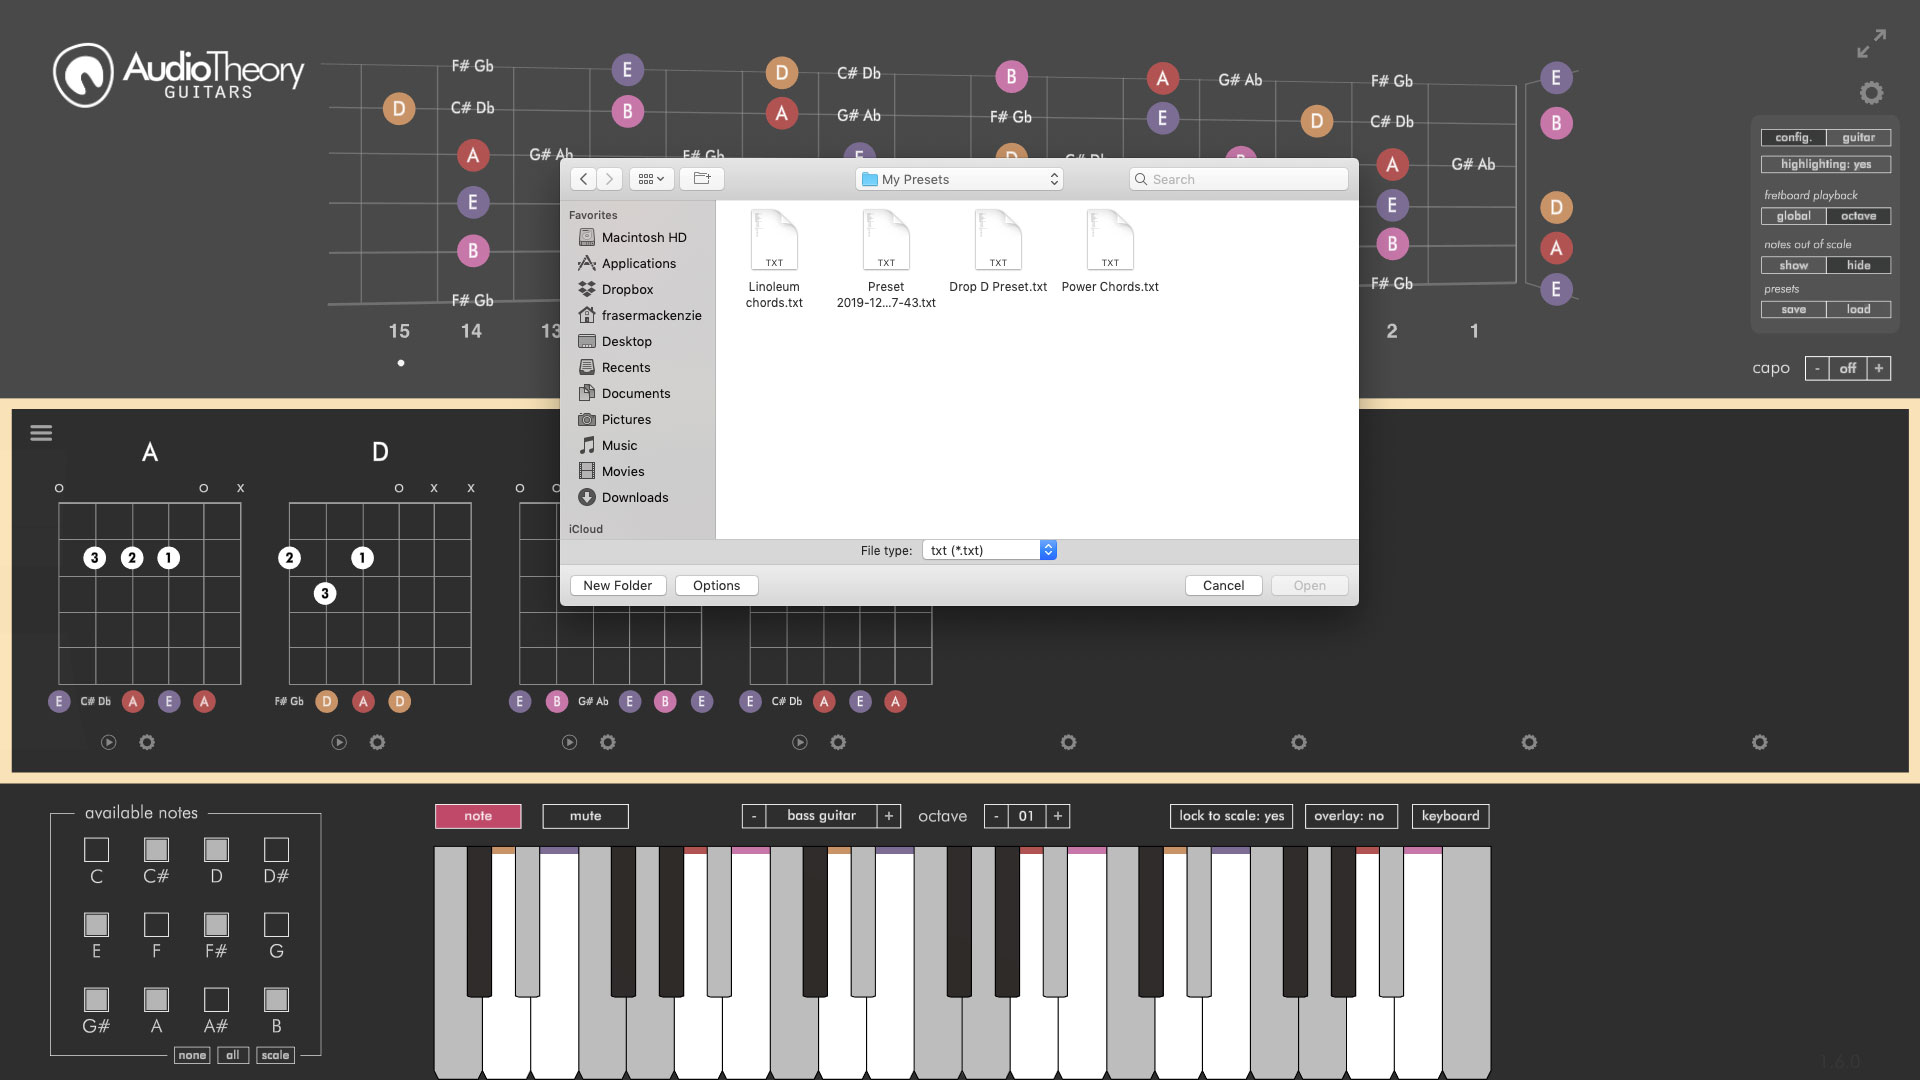Open gear of the sixth empty chord slot
Screen dimensions: 1920x1080
[x=1298, y=742]
